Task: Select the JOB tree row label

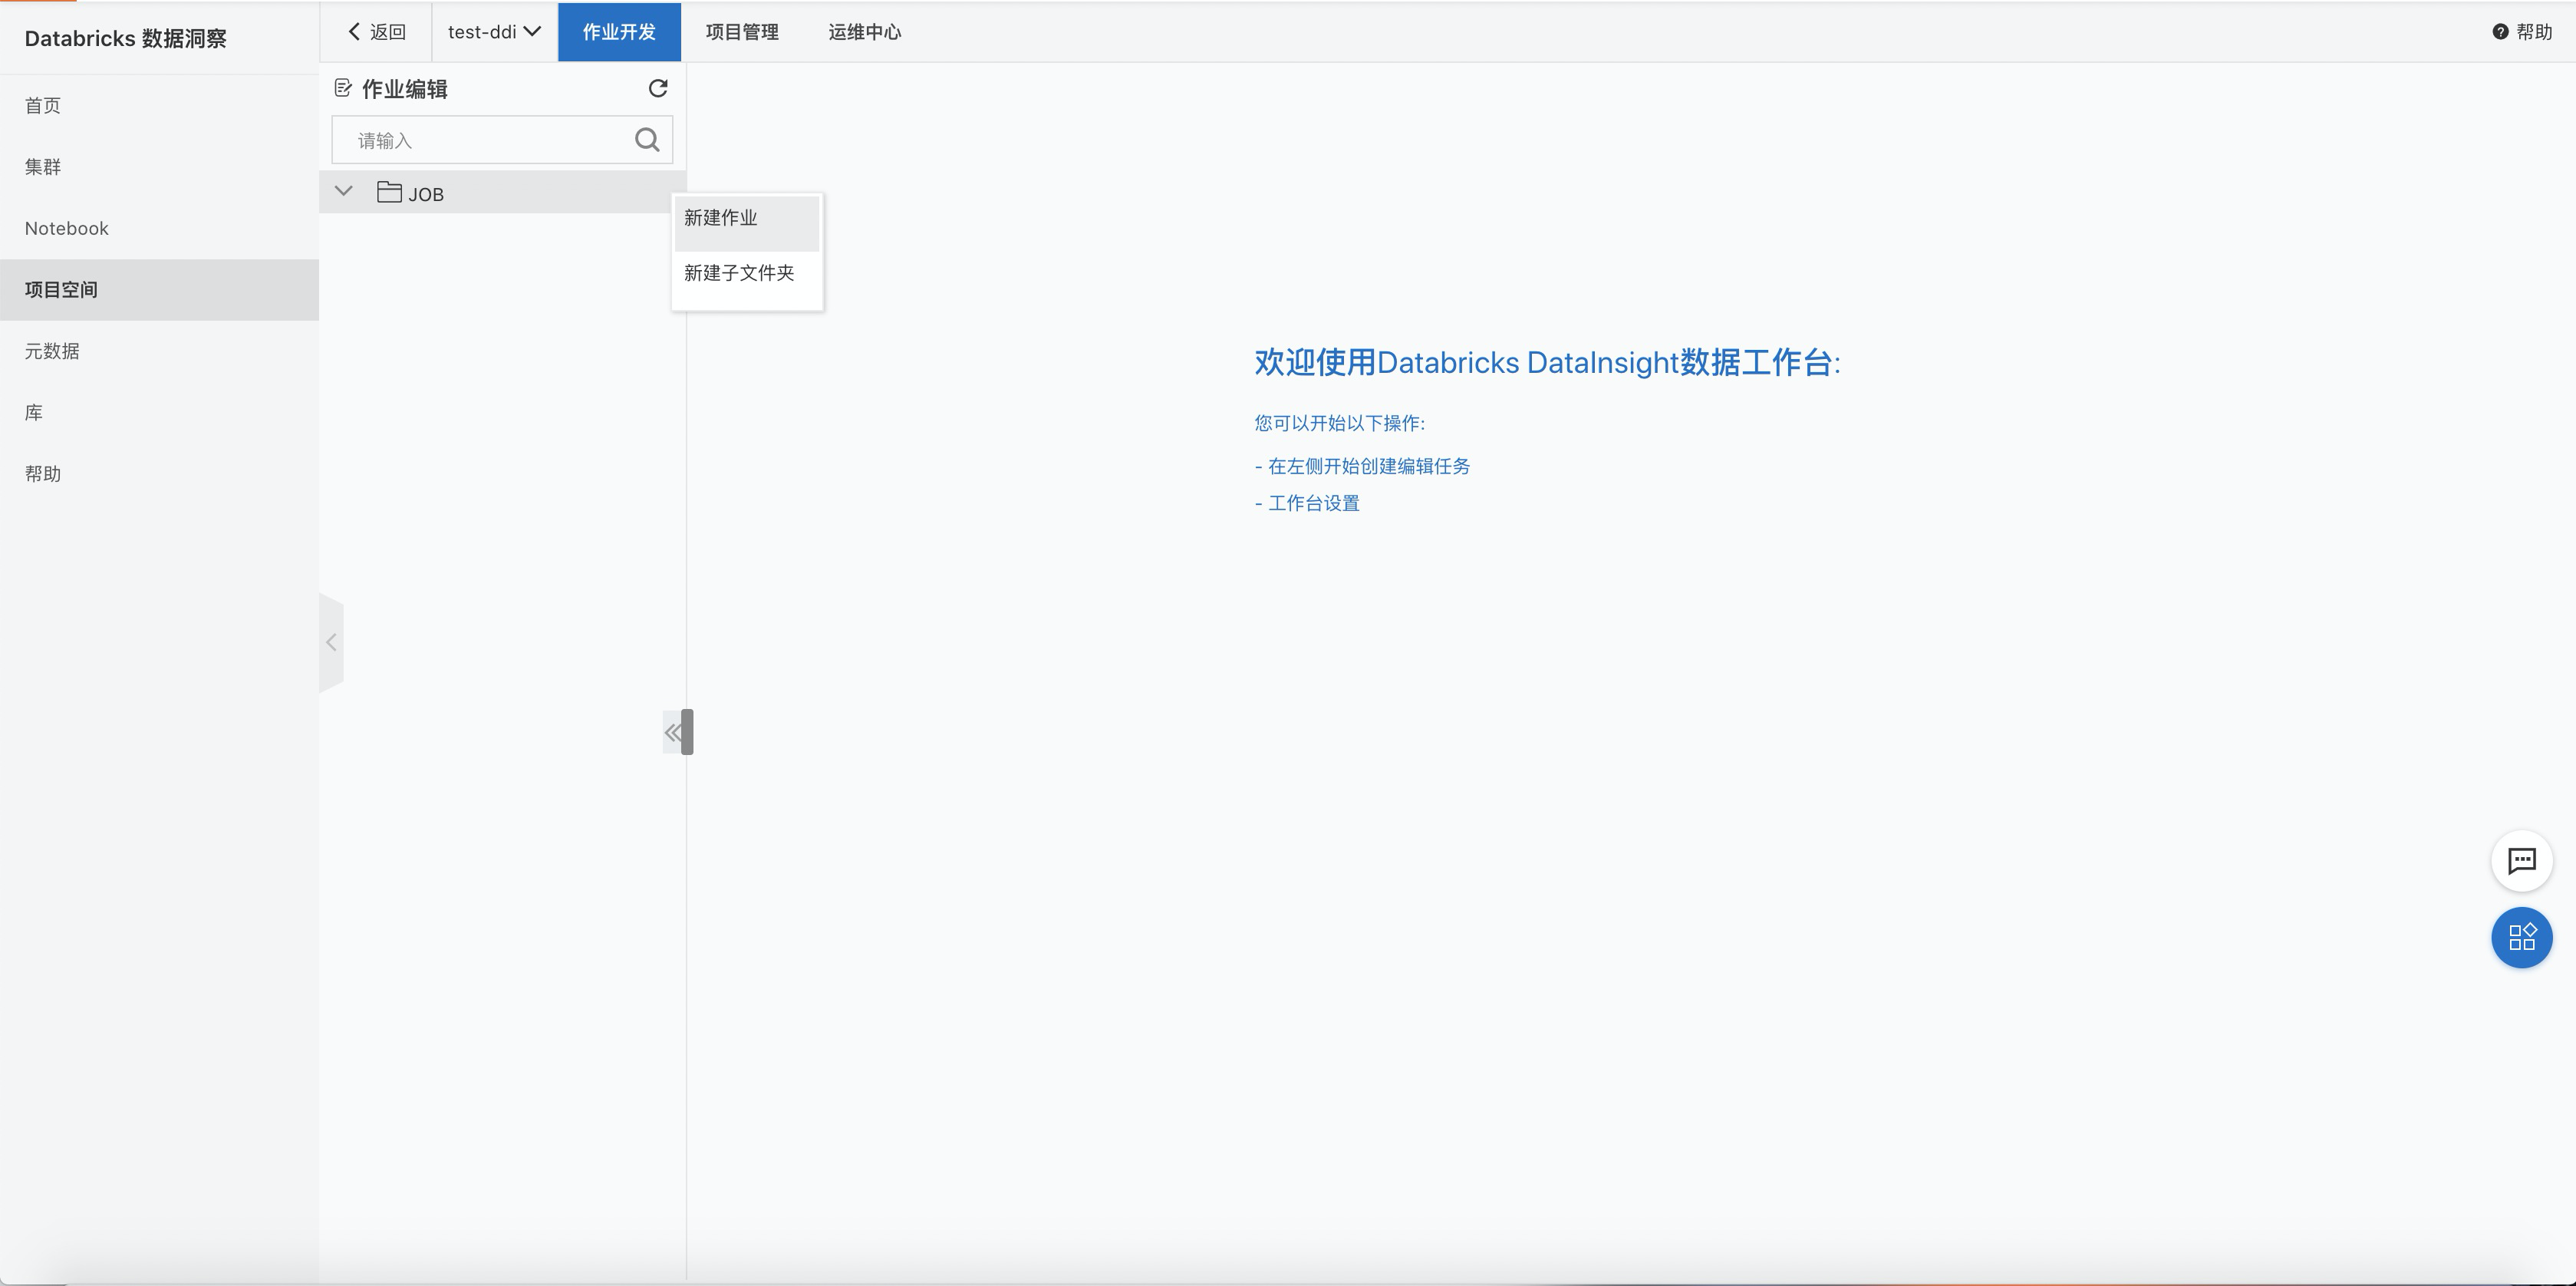Action: coord(426,194)
